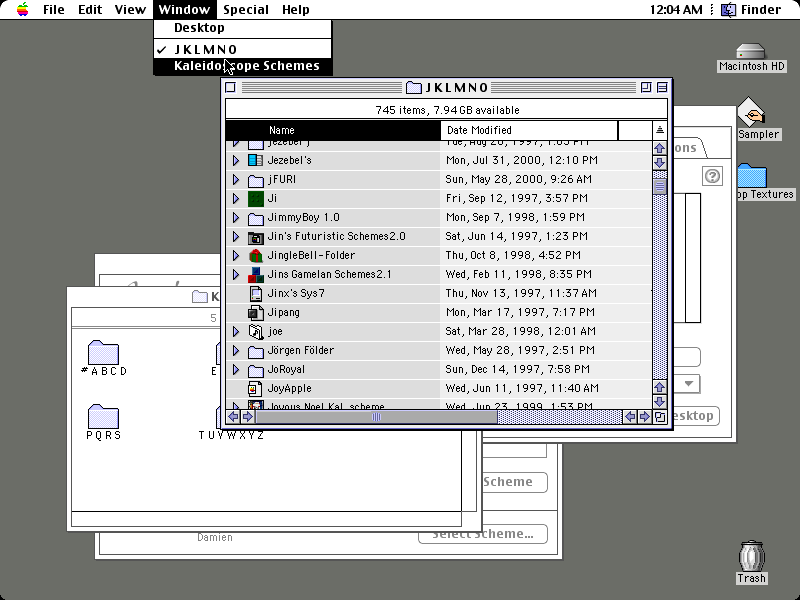Expand Jin's Futuristic Schemes2.0 triangle
The image size is (800, 600).
click(236, 237)
